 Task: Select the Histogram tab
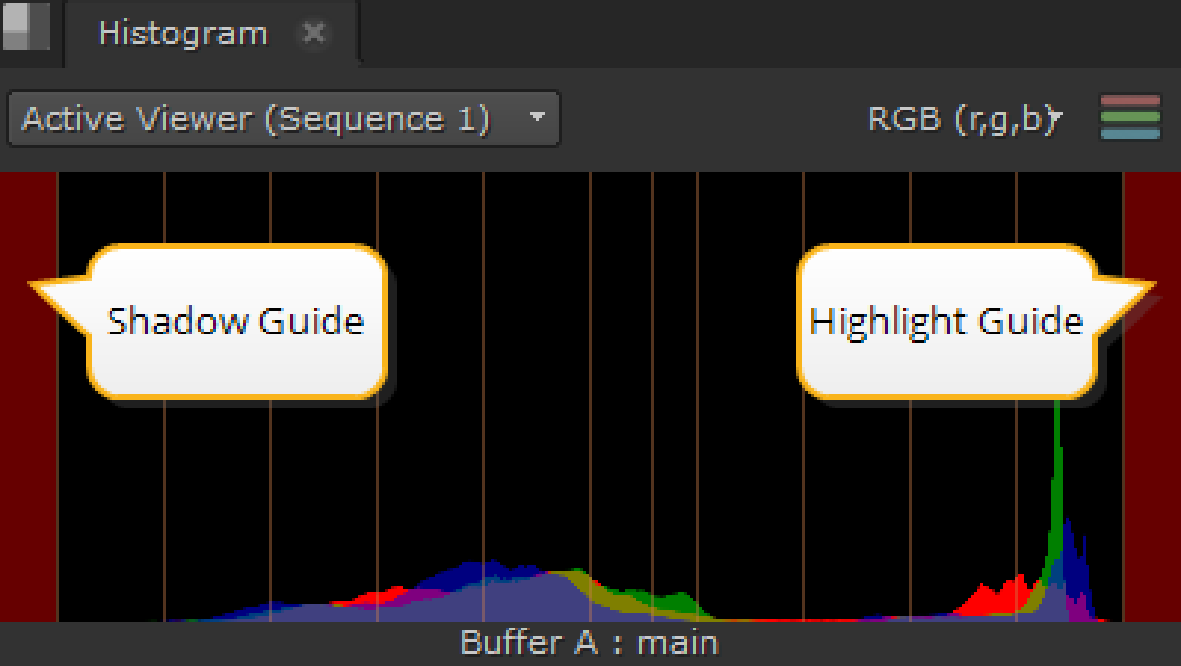coord(183,33)
